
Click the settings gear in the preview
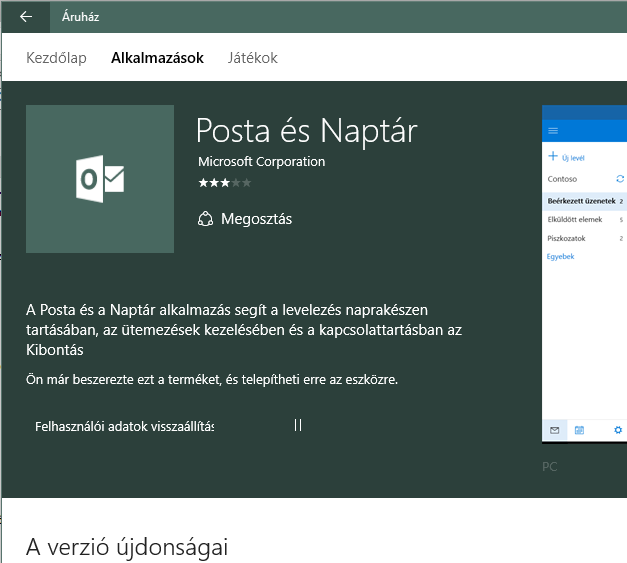618,430
